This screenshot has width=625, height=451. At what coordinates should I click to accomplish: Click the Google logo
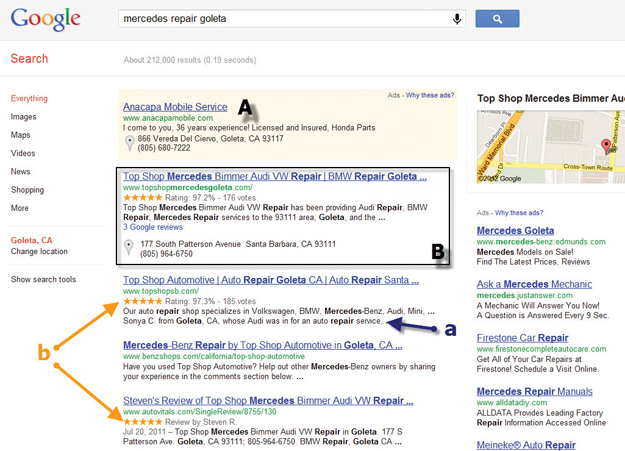[x=45, y=19]
